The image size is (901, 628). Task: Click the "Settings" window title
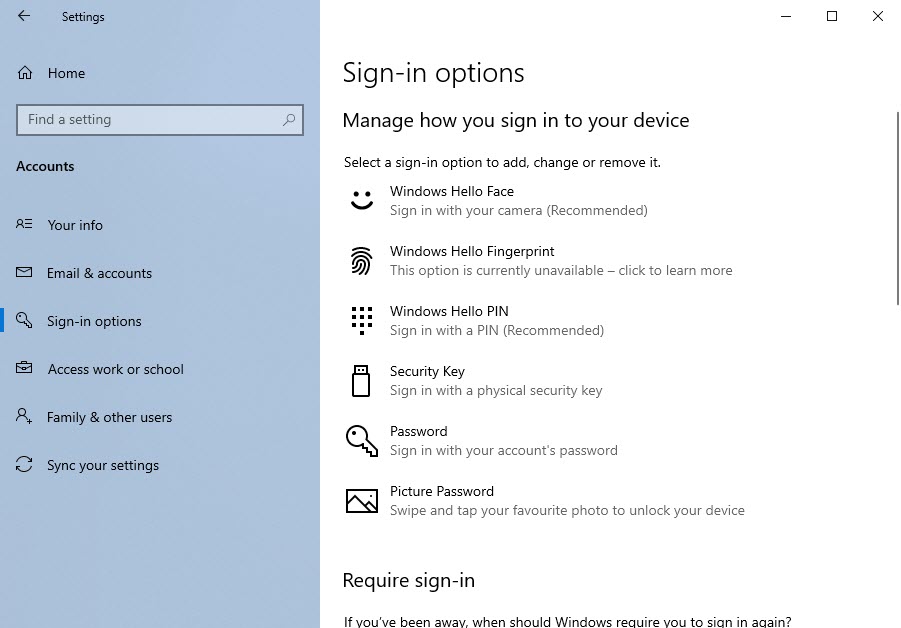click(83, 17)
